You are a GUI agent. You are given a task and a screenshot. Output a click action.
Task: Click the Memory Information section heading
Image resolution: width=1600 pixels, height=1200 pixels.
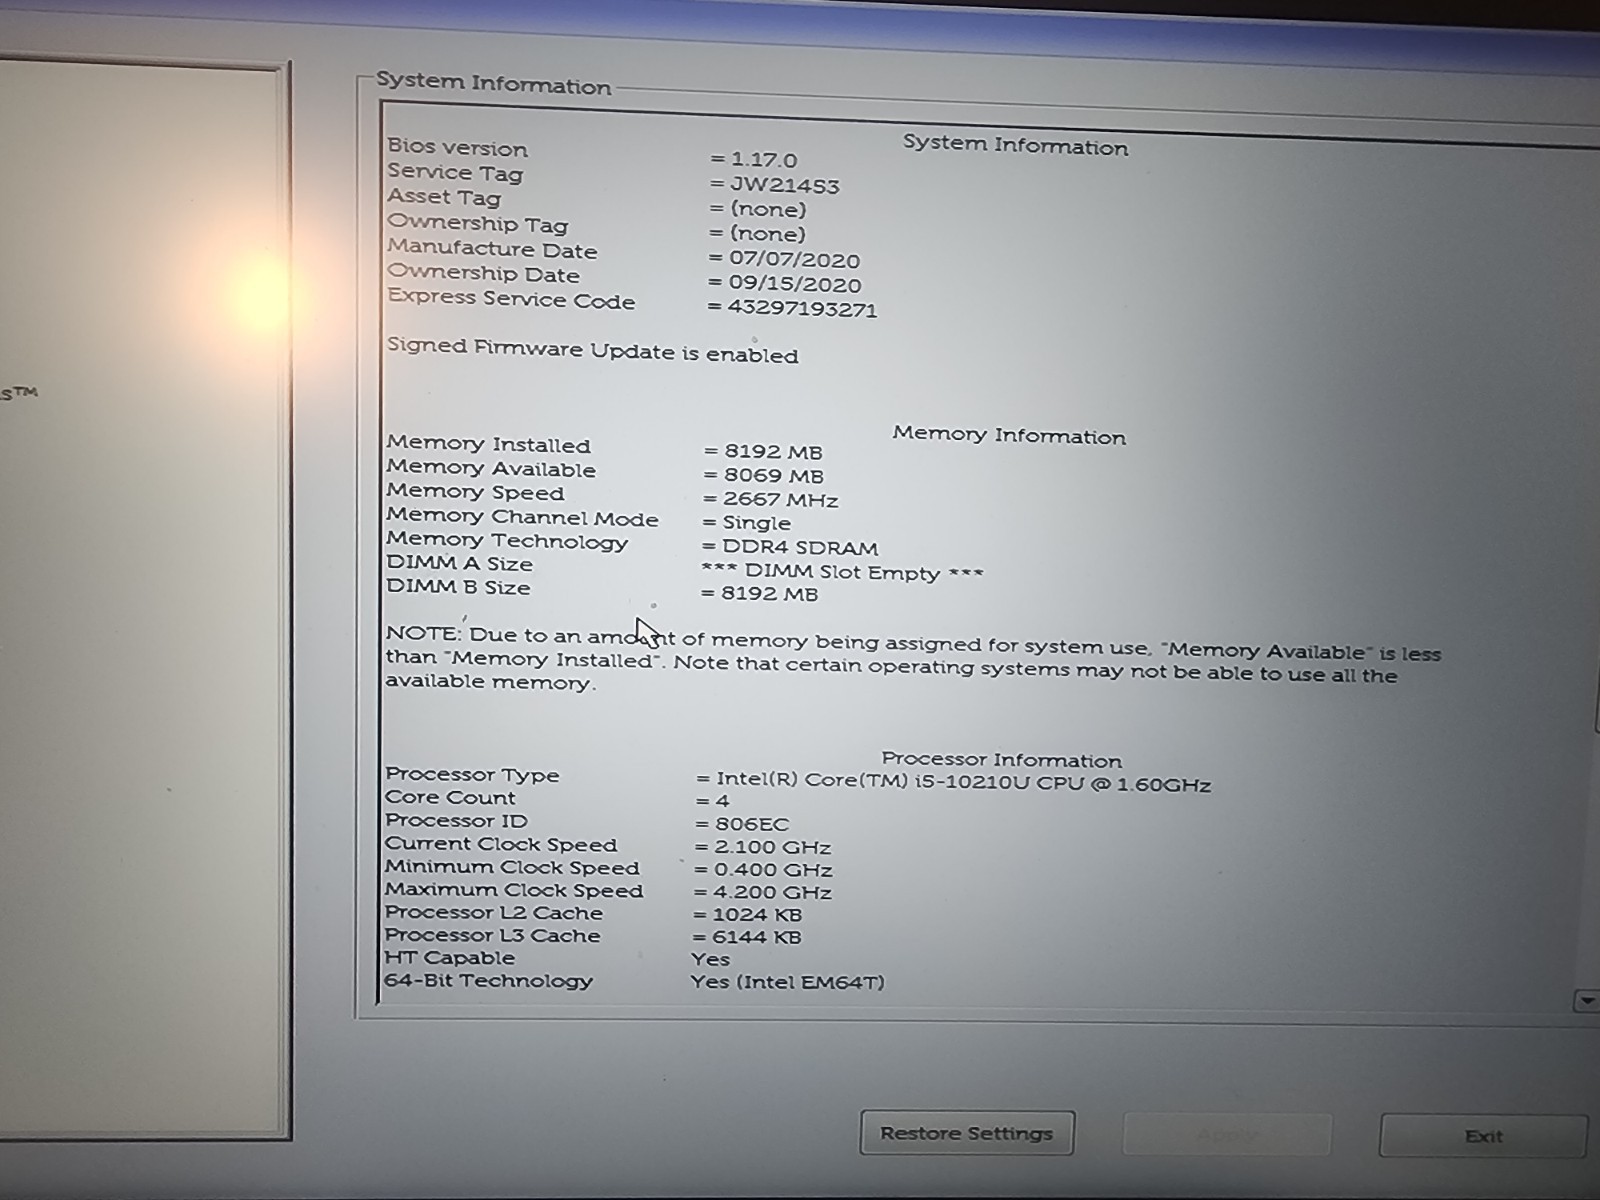pos(1009,435)
